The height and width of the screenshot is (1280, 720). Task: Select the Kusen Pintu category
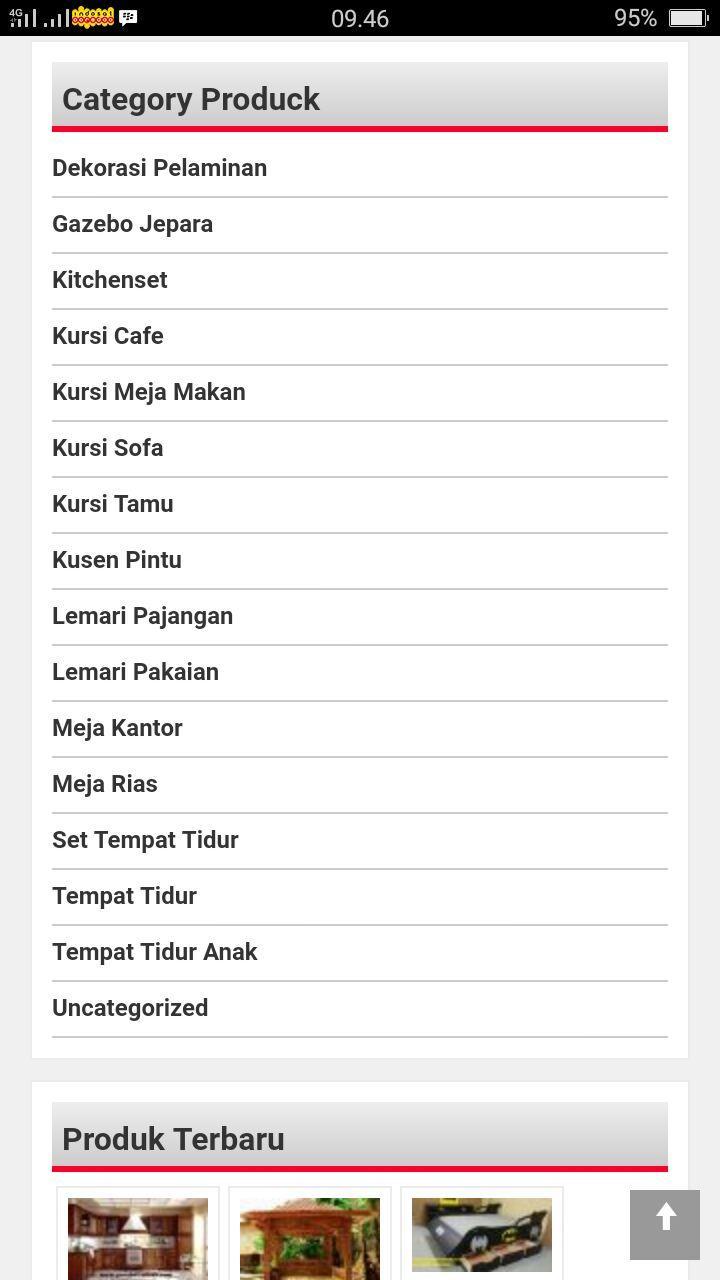[x=116, y=560]
